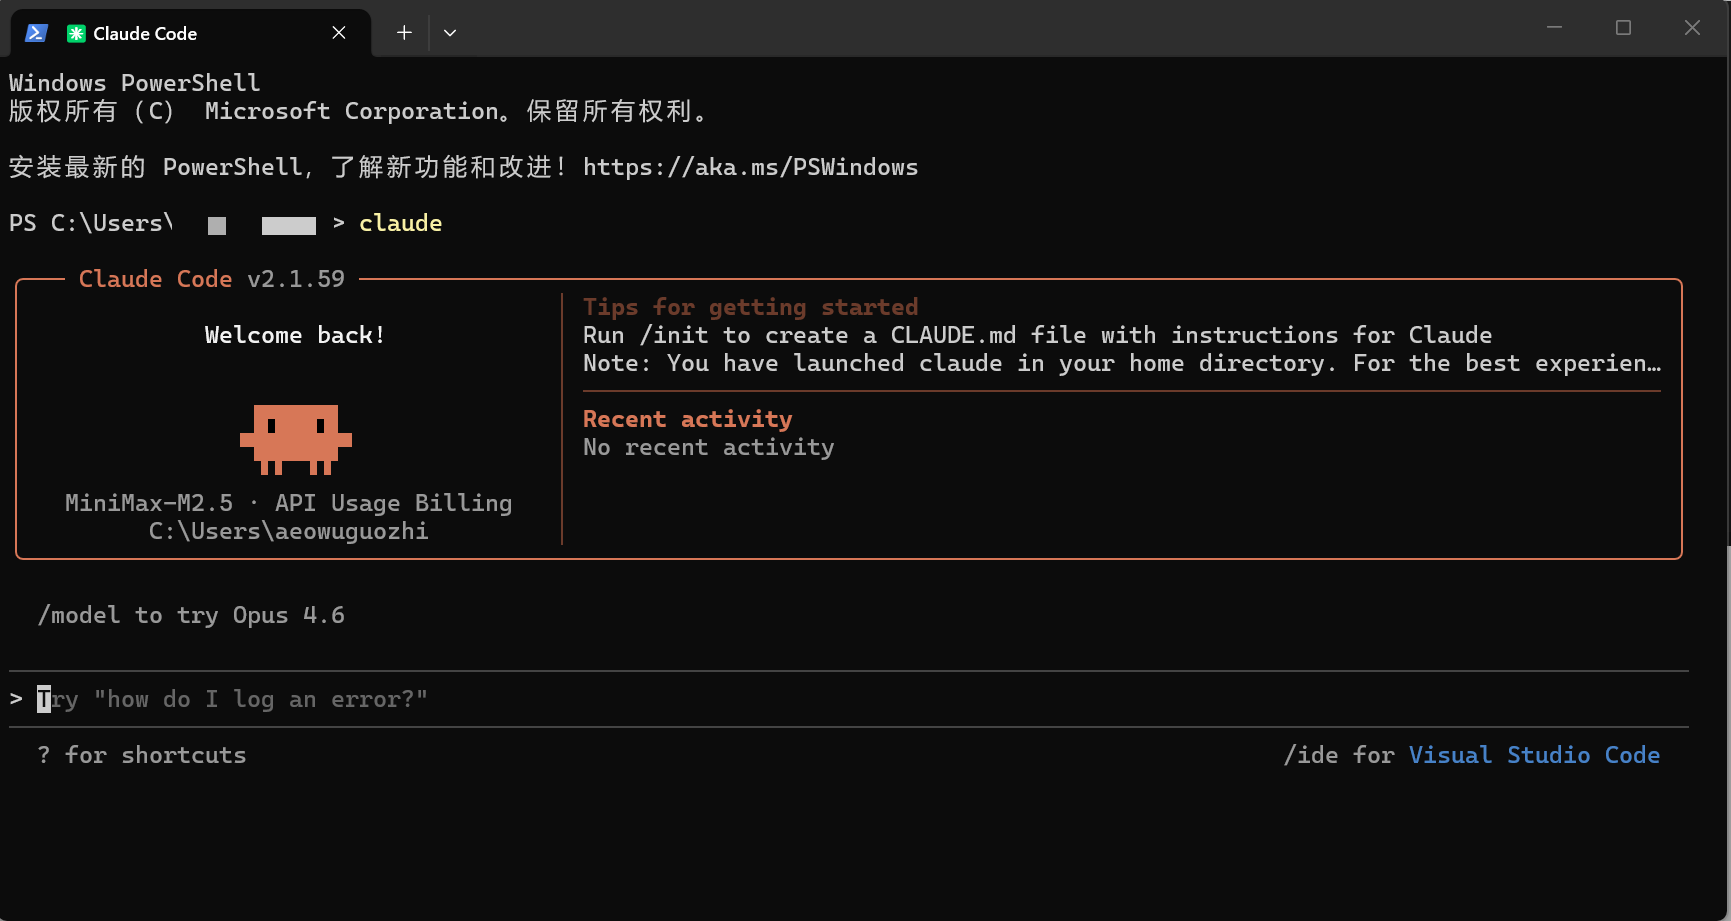Click the 'claude' command text
The image size is (1731, 921).
pos(400,223)
